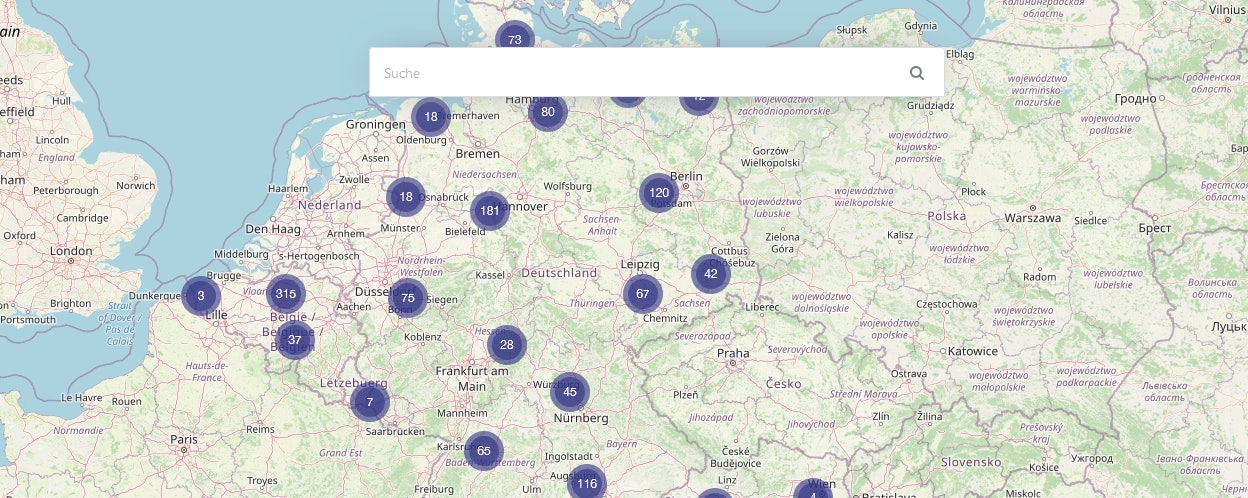Expand the 80 cluster near Hamburg
This screenshot has width=1248, height=498.
[548, 112]
